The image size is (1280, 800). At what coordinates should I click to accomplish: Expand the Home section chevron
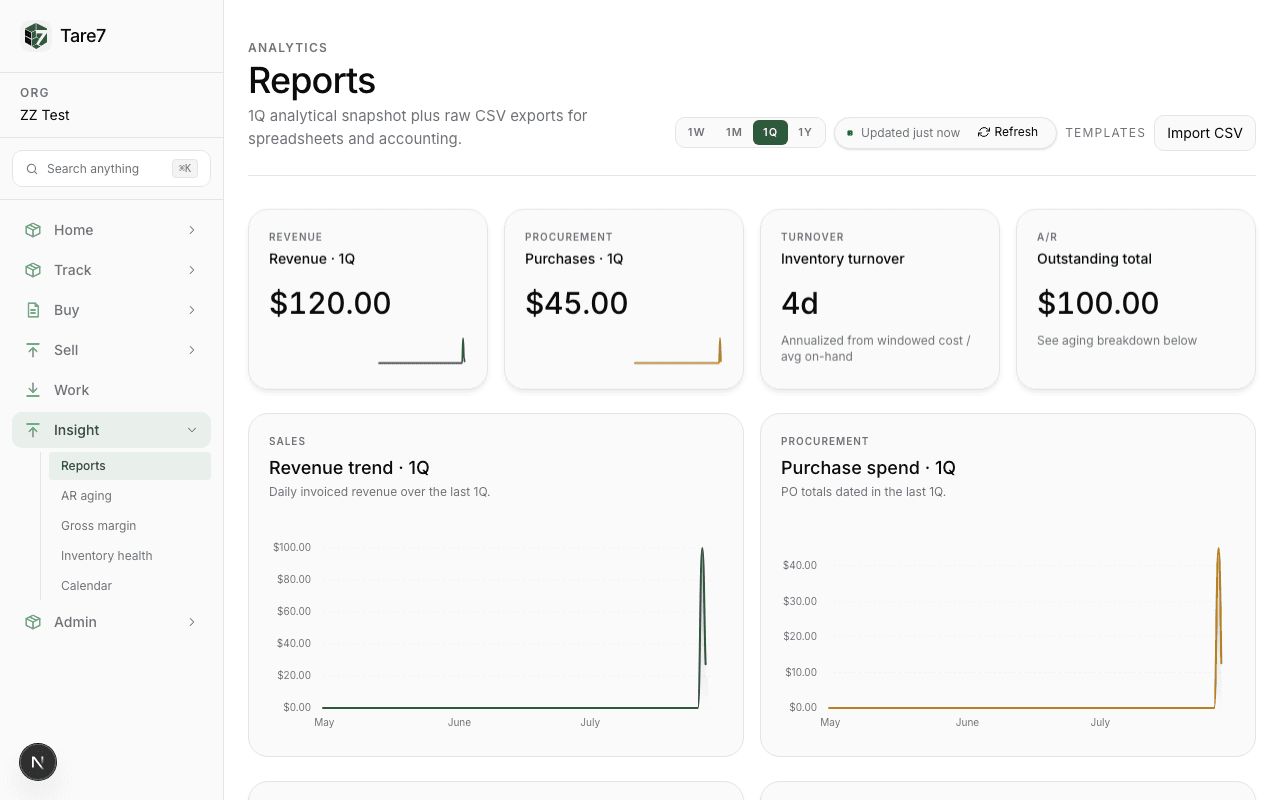tap(191, 230)
